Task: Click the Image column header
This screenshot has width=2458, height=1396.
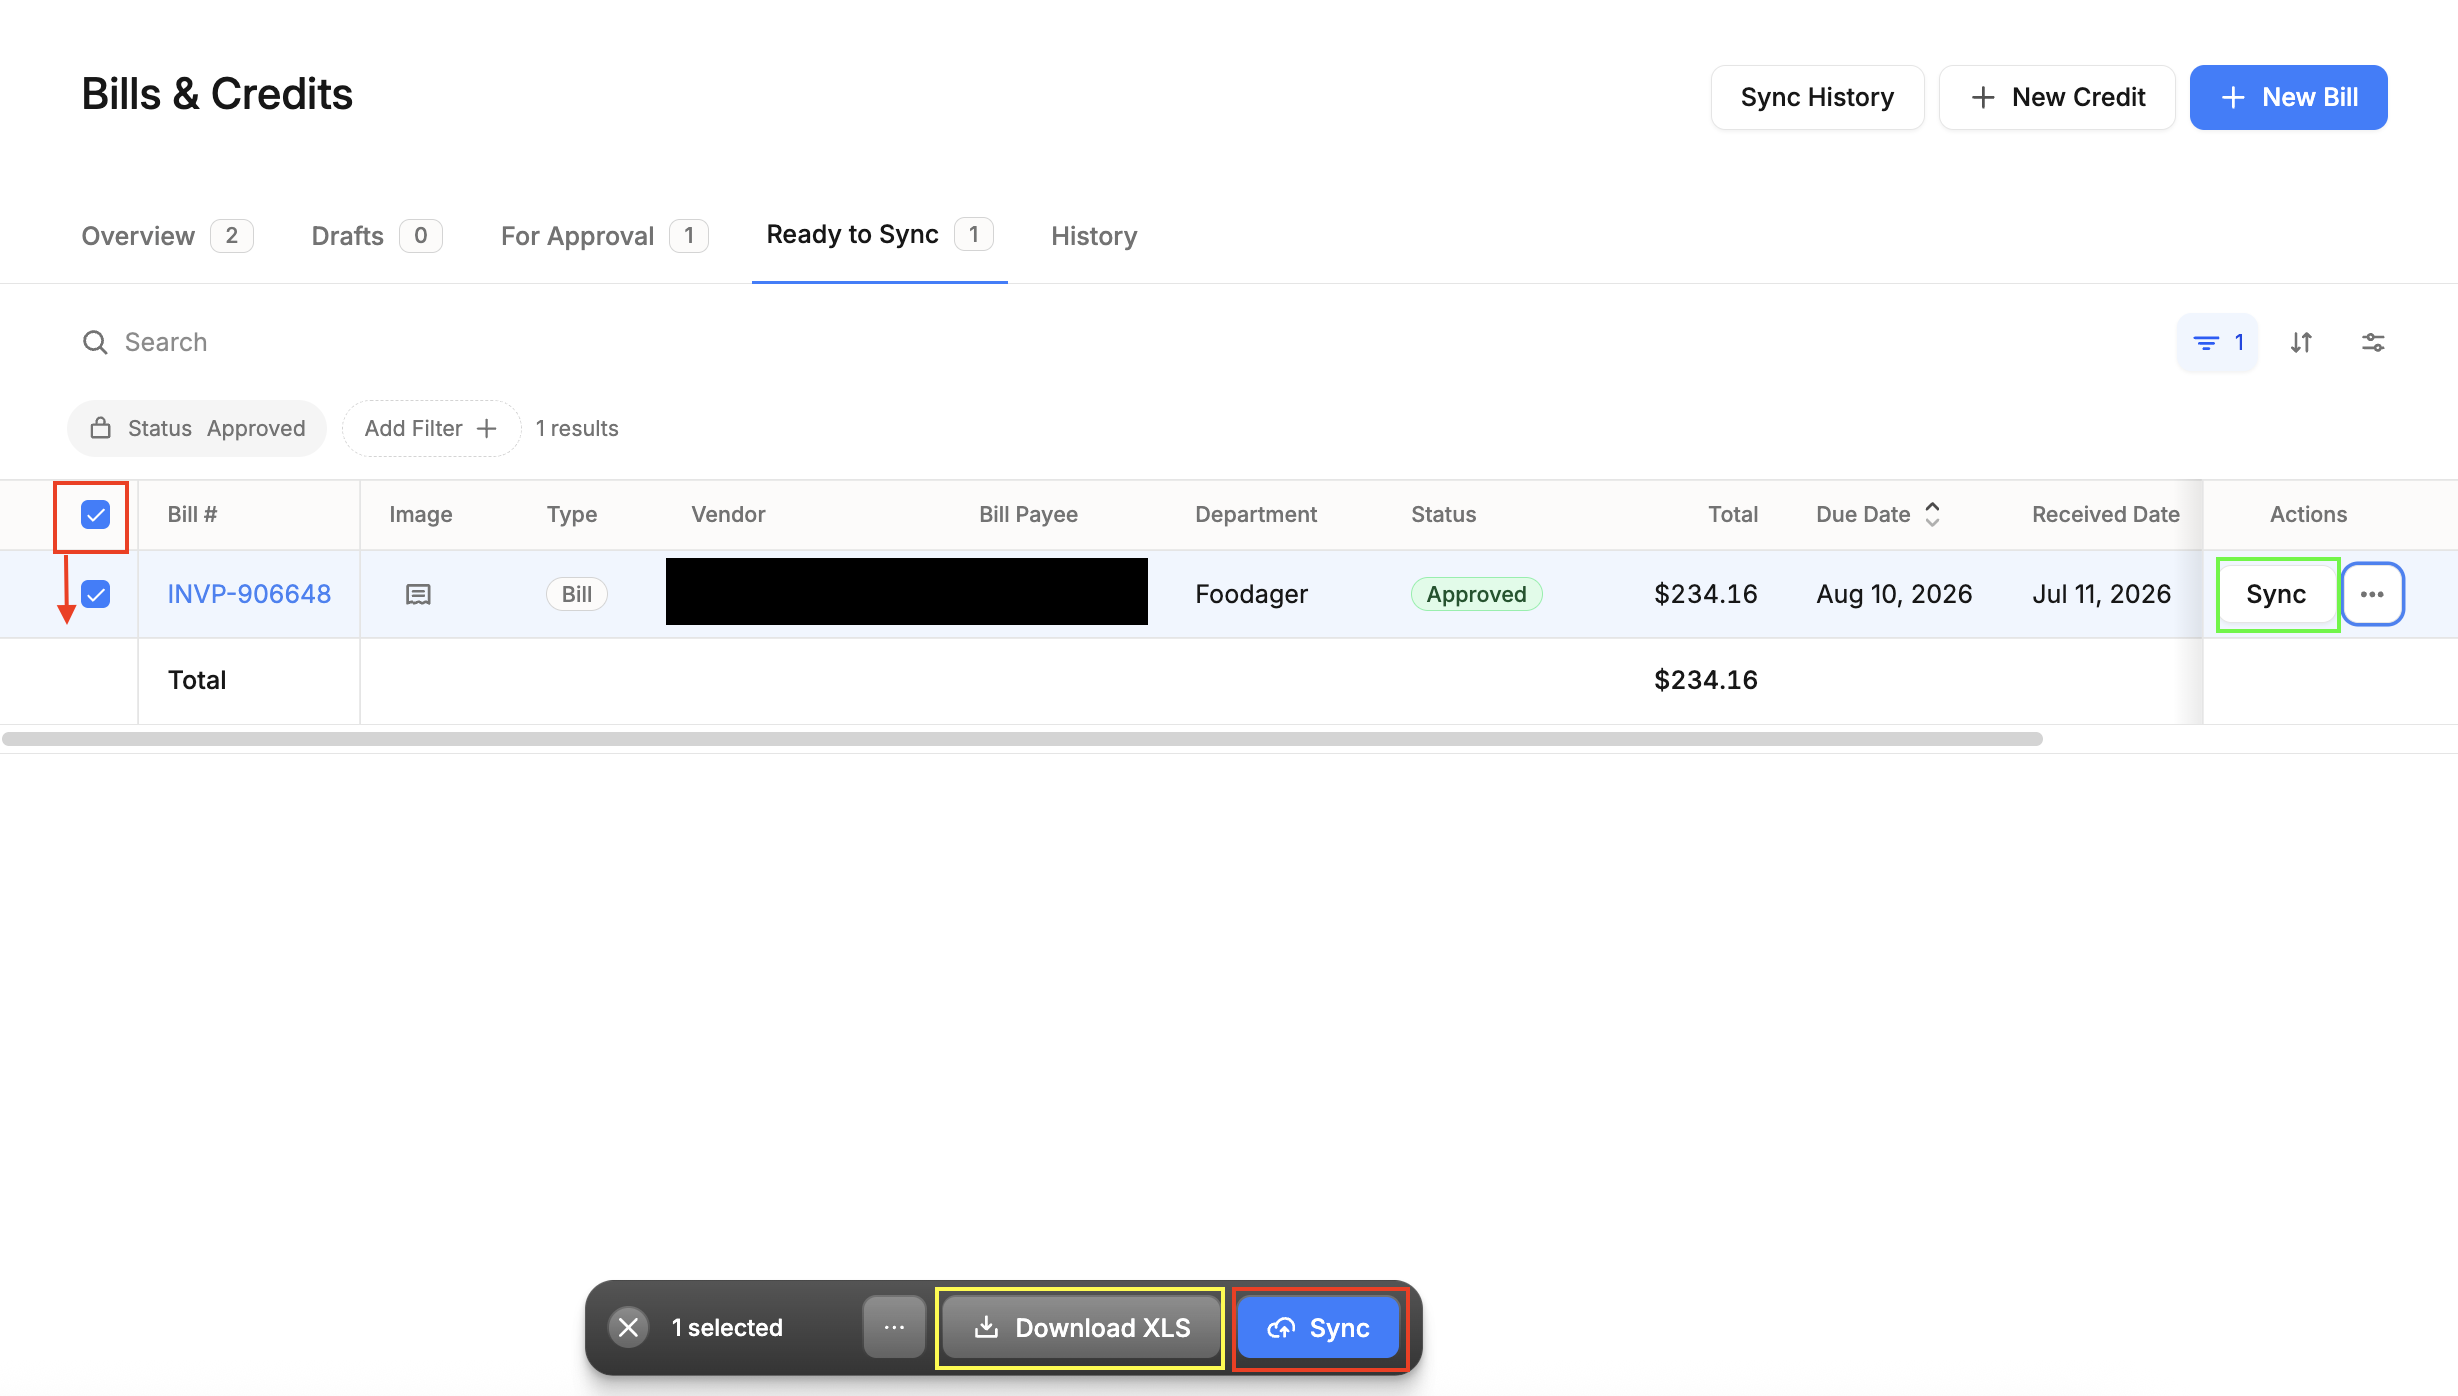Action: (x=421, y=514)
